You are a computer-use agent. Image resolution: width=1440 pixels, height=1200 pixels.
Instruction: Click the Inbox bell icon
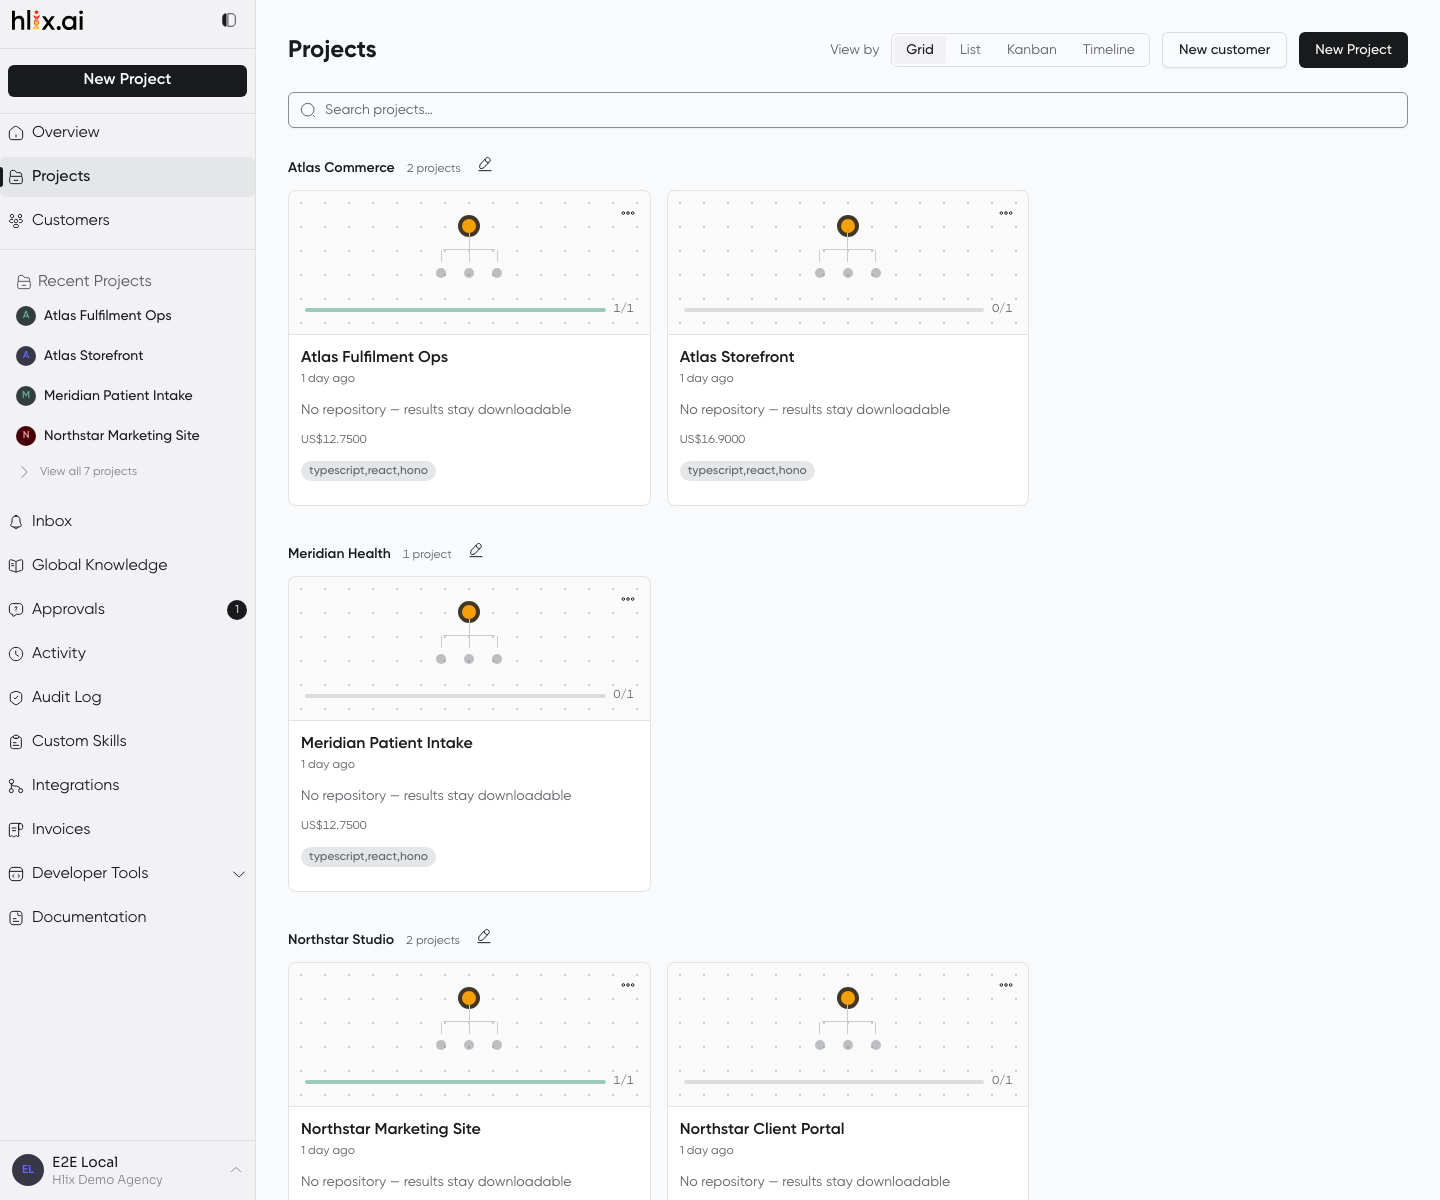coord(16,522)
